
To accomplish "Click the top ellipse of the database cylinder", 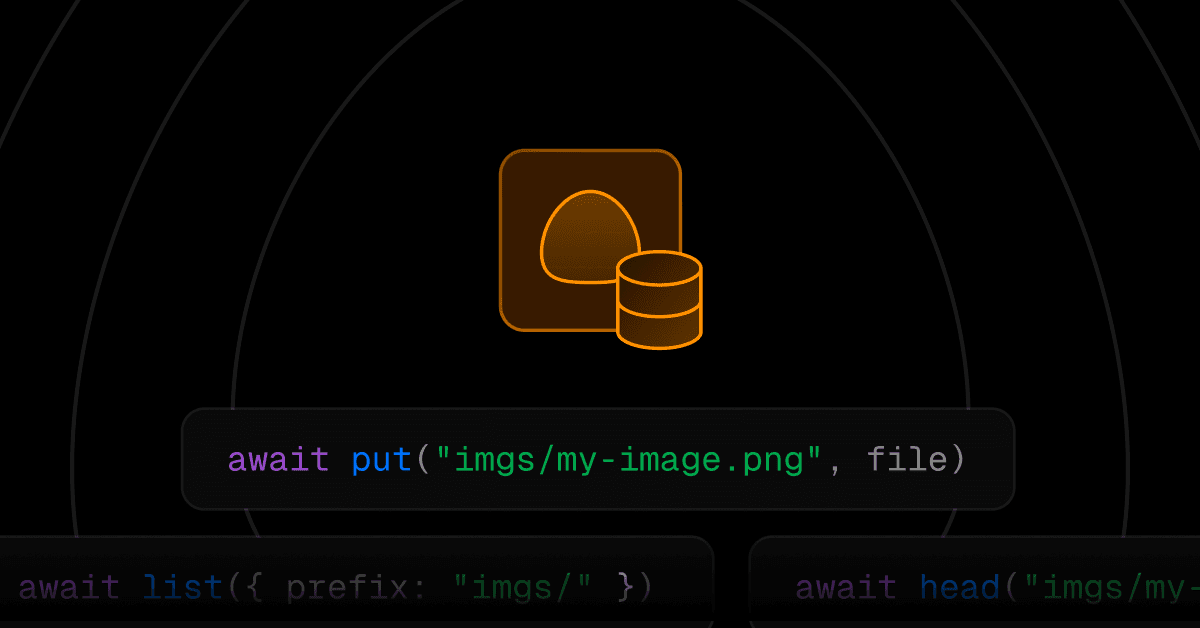I will click(659, 267).
